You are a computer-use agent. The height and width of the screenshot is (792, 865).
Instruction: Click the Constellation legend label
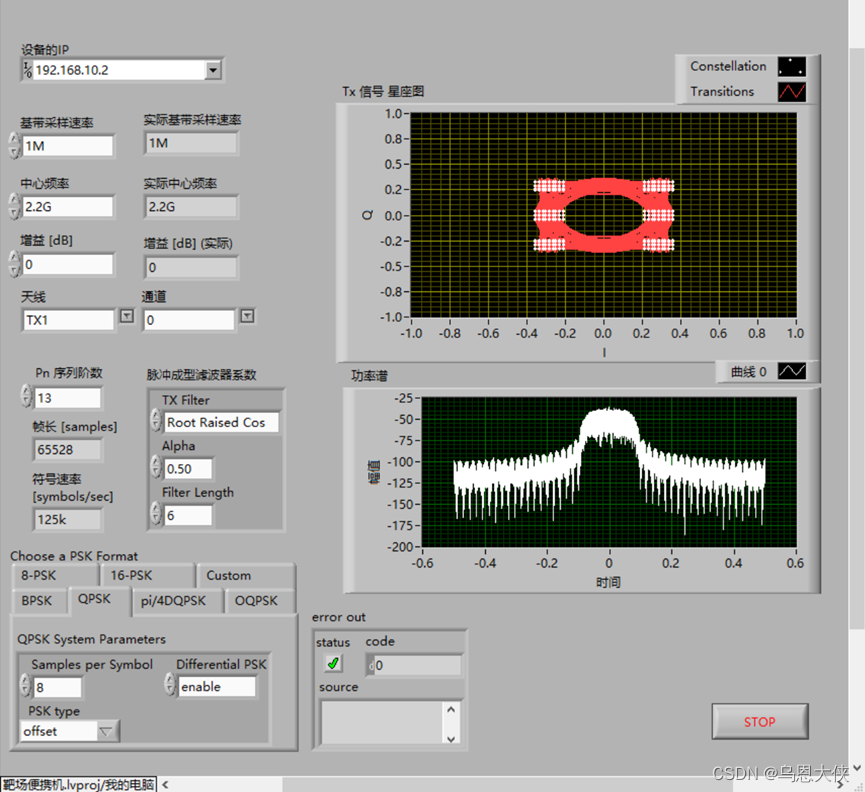[x=728, y=66]
